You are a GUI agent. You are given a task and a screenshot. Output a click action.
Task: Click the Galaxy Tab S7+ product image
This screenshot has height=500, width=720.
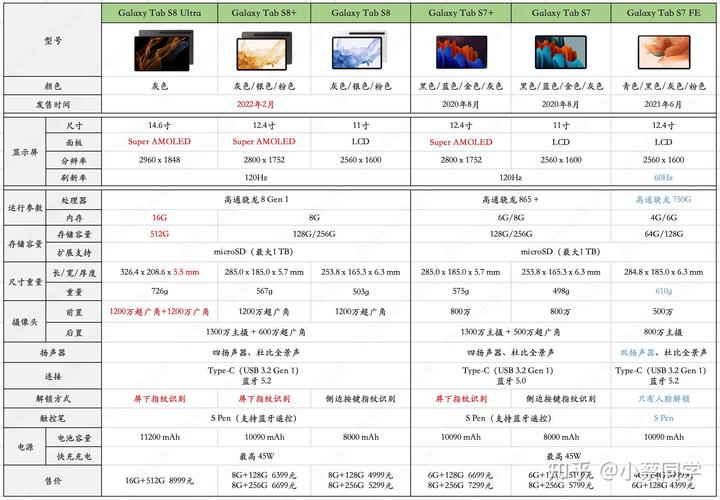point(461,52)
